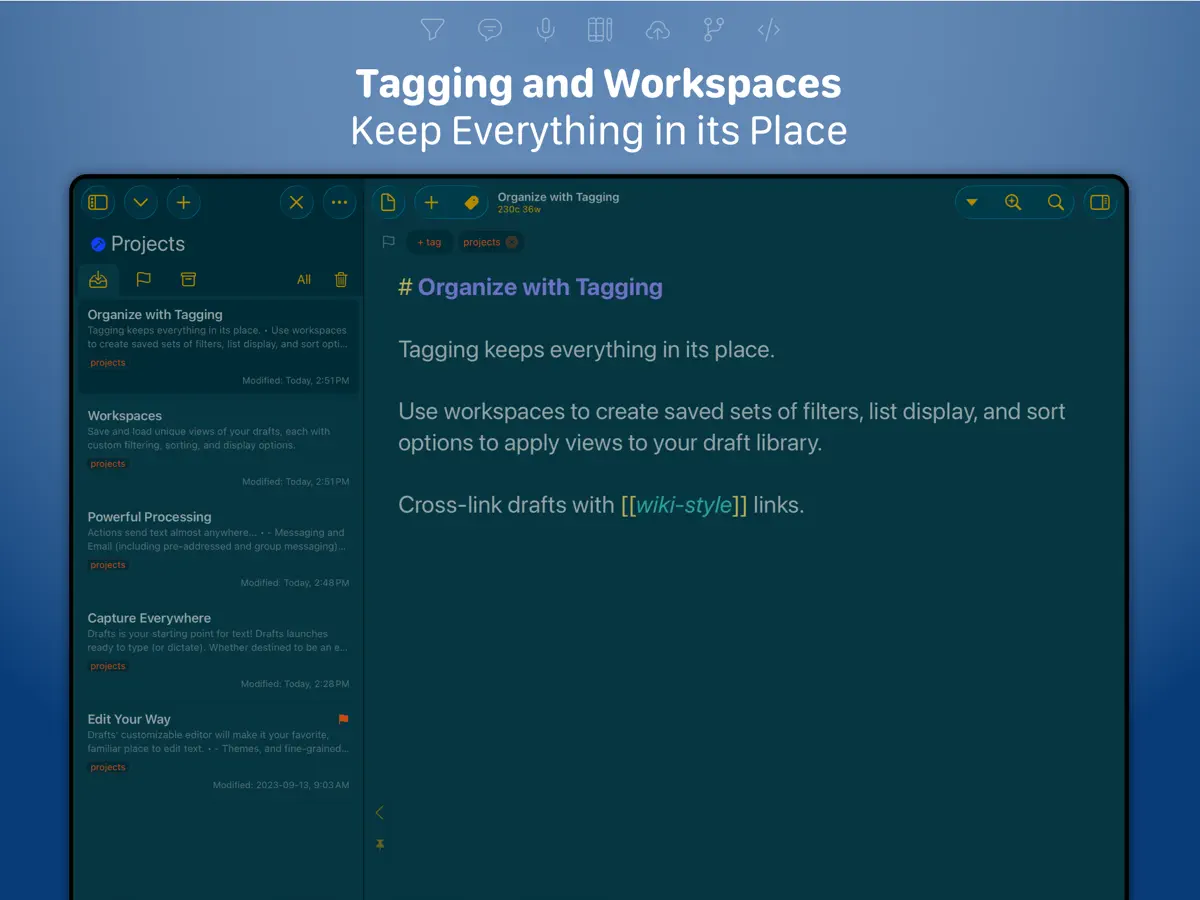Open the editor down-arrow dropdown menu
Viewport: 1200px width, 900px height.
(x=972, y=203)
